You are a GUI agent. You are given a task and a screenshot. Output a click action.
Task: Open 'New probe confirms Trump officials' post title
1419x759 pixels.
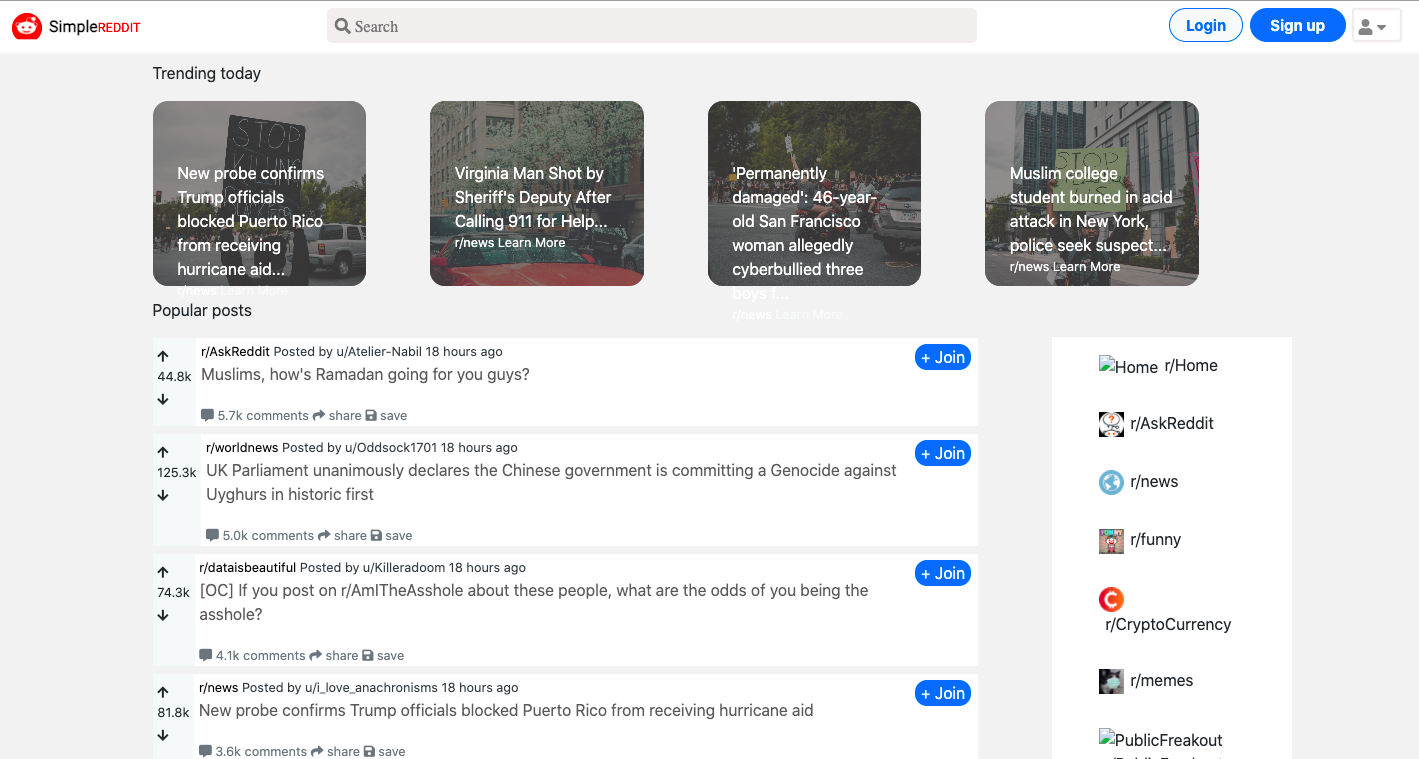click(x=506, y=711)
